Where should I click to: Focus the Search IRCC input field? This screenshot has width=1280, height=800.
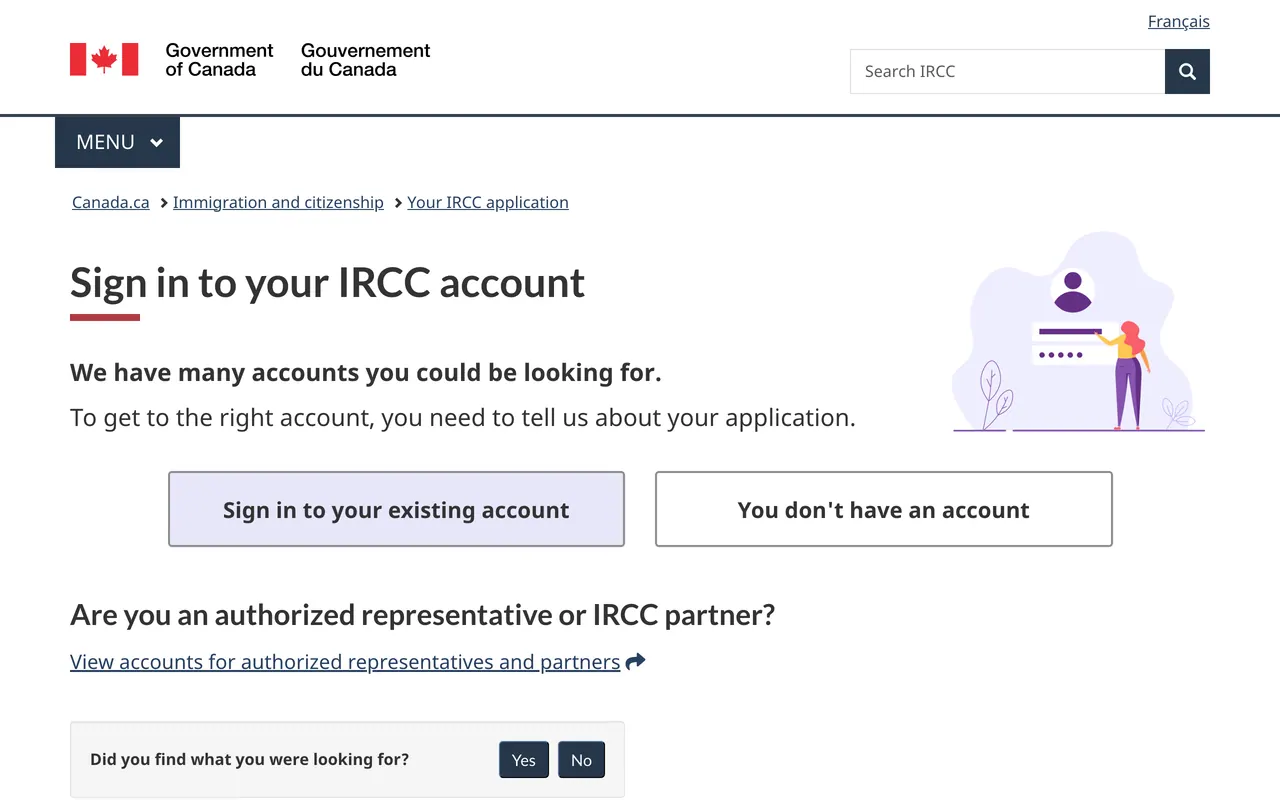[1007, 71]
